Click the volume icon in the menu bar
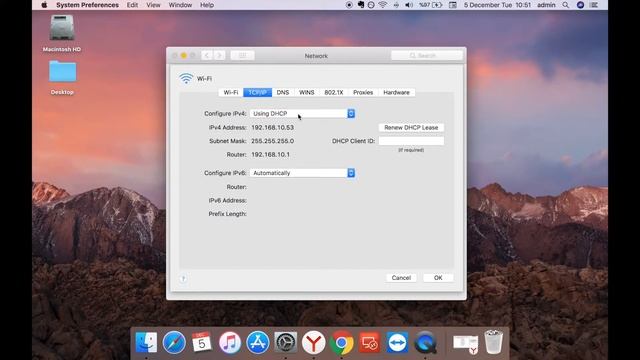 tap(409, 5)
